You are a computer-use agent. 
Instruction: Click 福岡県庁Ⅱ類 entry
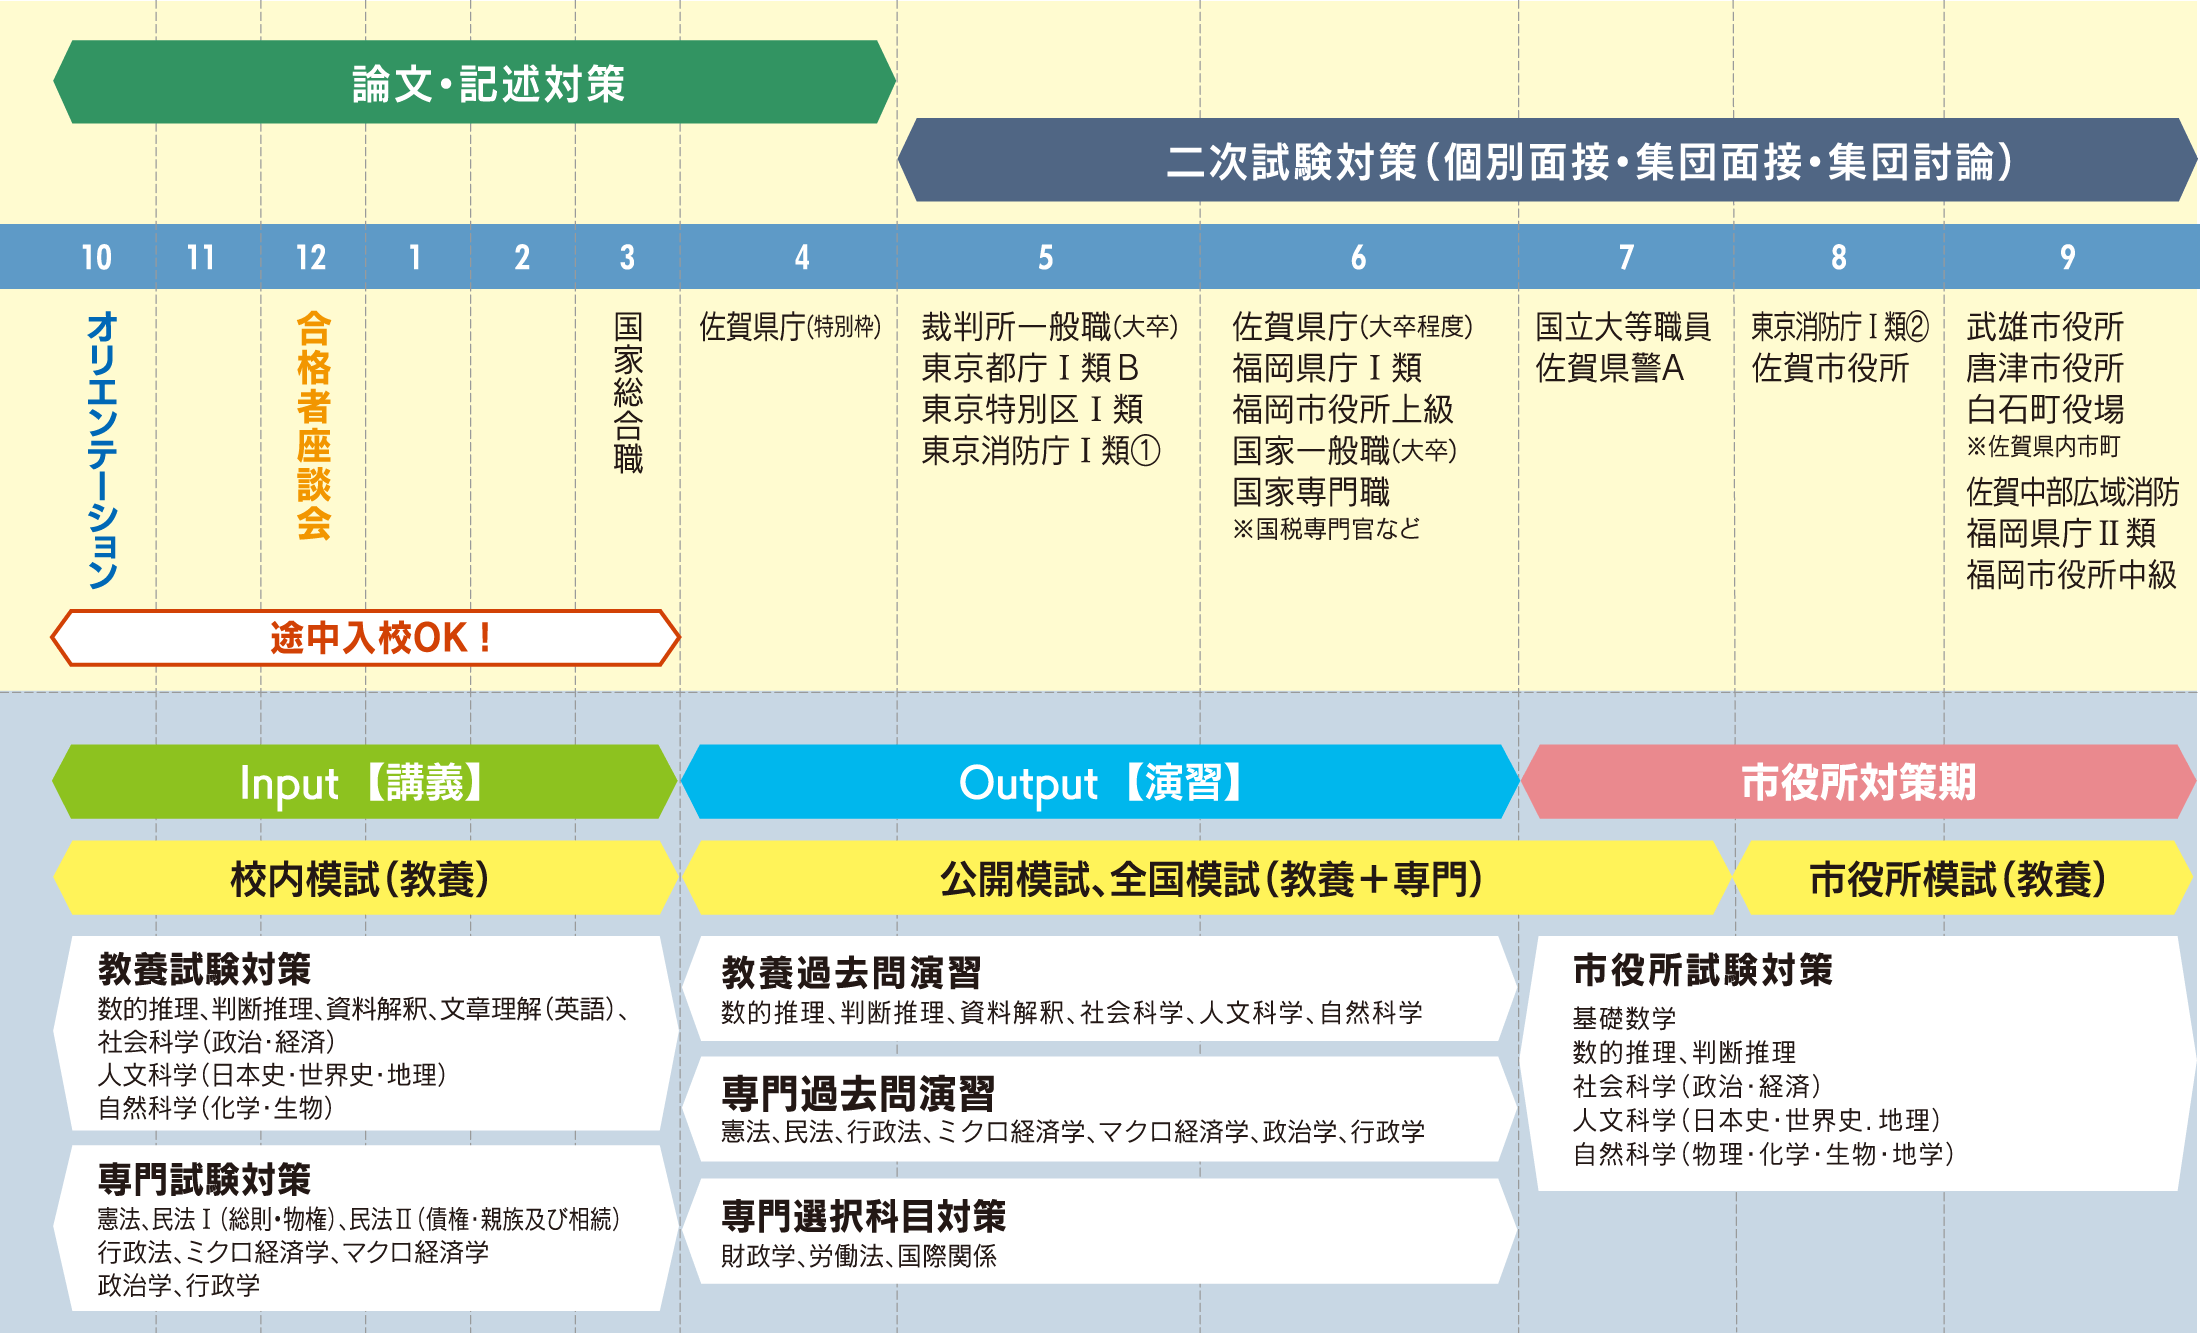tap(2060, 533)
